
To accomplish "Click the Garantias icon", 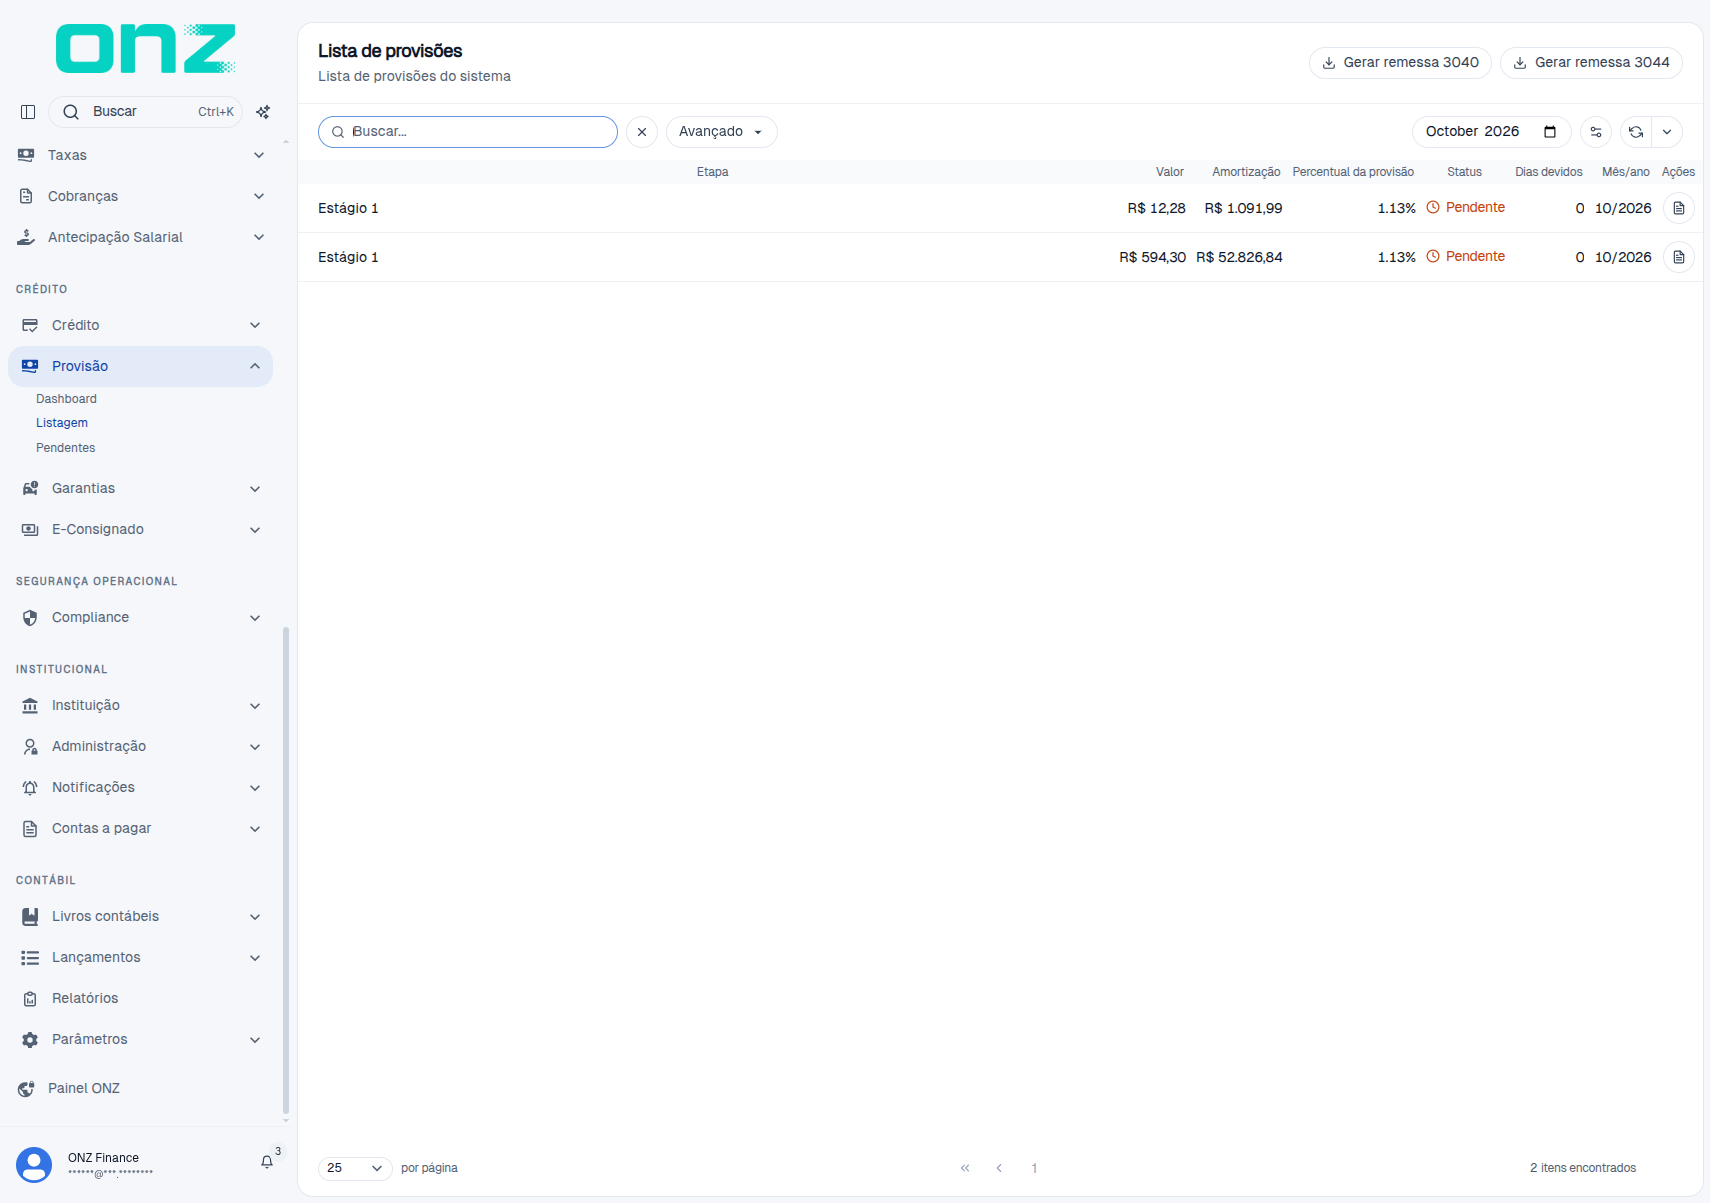I will tap(30, 489).
